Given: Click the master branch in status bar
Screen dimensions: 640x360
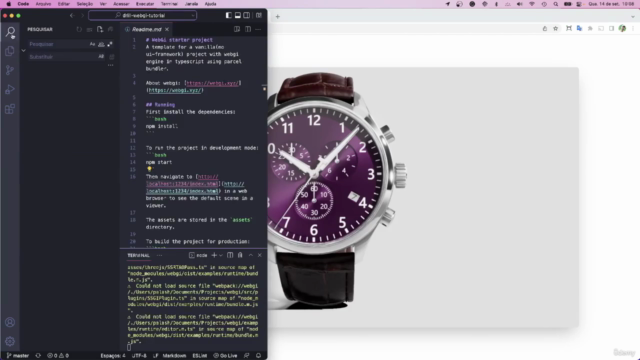Looking at the screenshot, I should coord(18,356).
